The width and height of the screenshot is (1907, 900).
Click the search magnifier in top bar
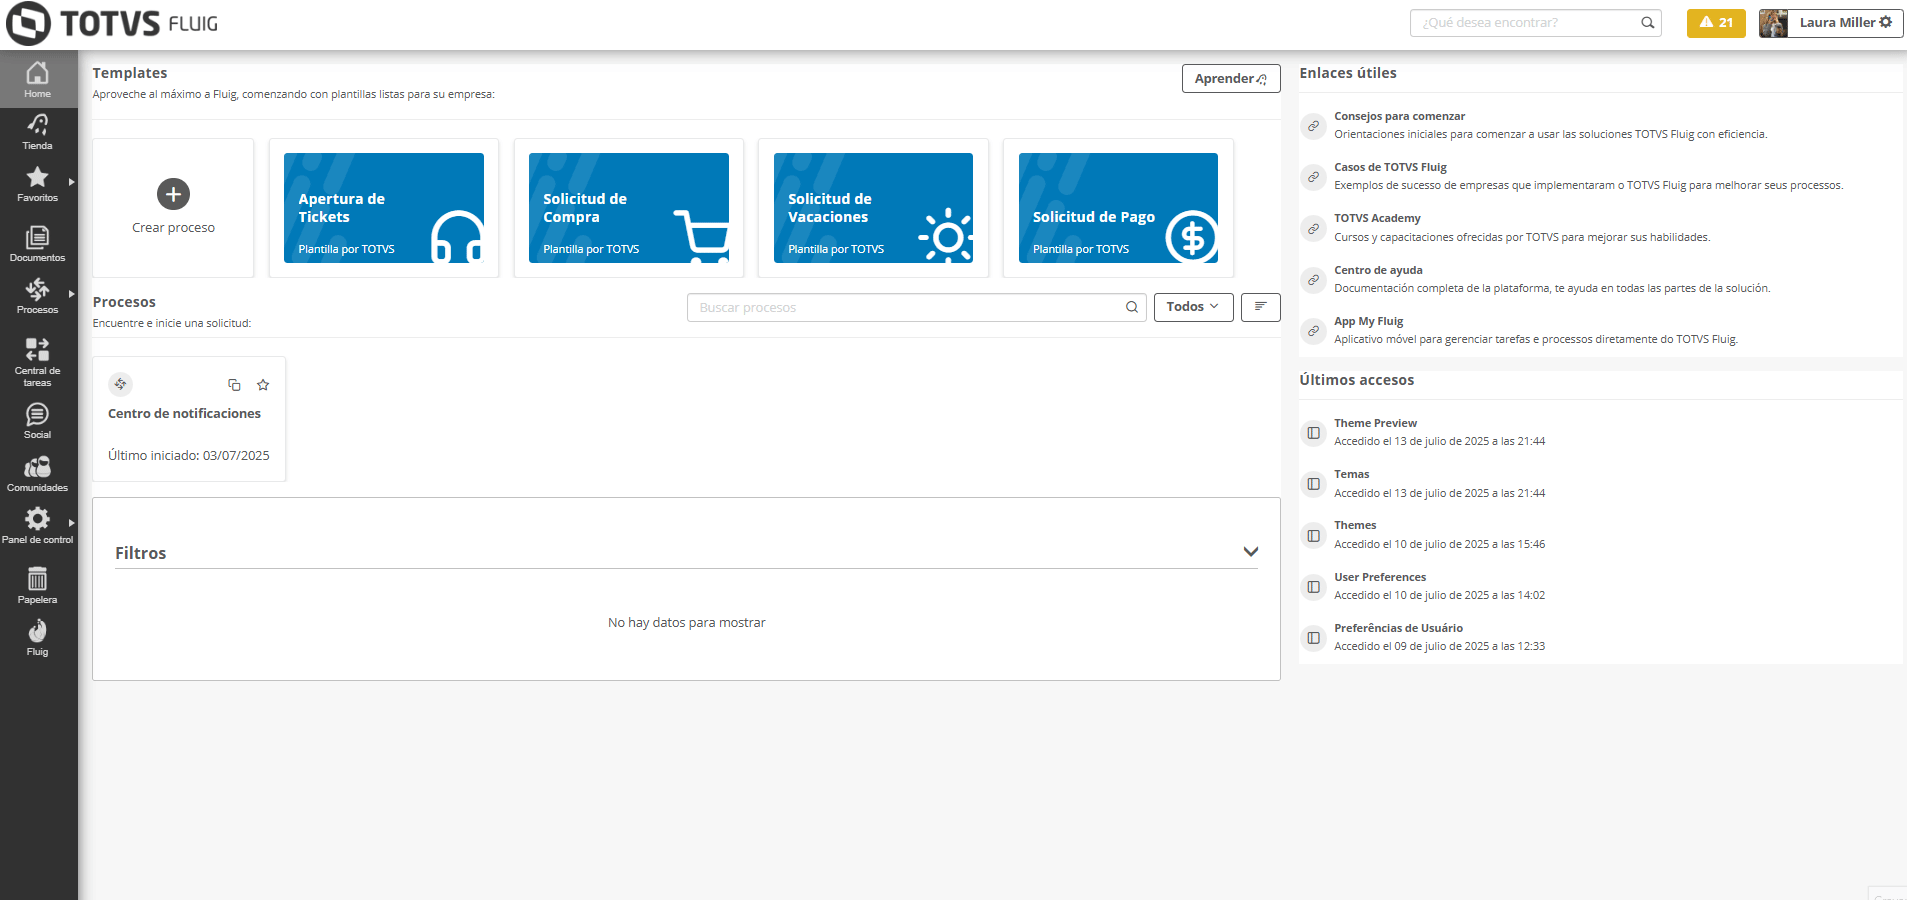coord(1647,23)
